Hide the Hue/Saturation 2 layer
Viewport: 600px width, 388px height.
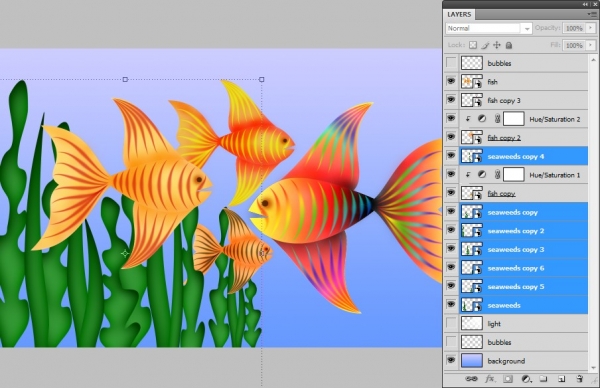[x=452, y=119]
